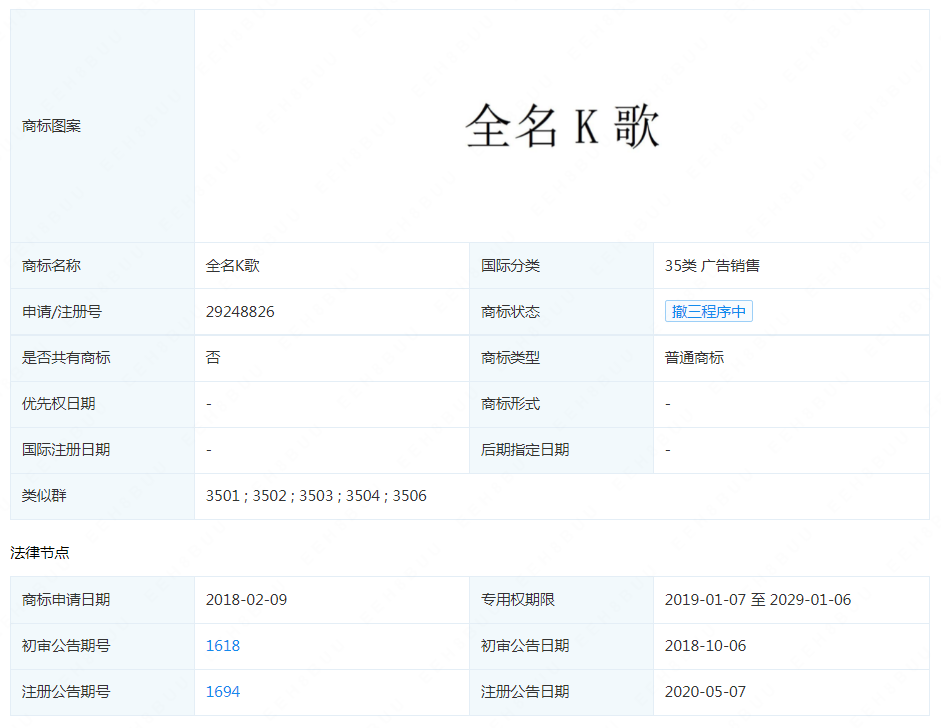Click the 国际分类 label
Viewport: 941px width, 728px height.
(x=511, y=266)
